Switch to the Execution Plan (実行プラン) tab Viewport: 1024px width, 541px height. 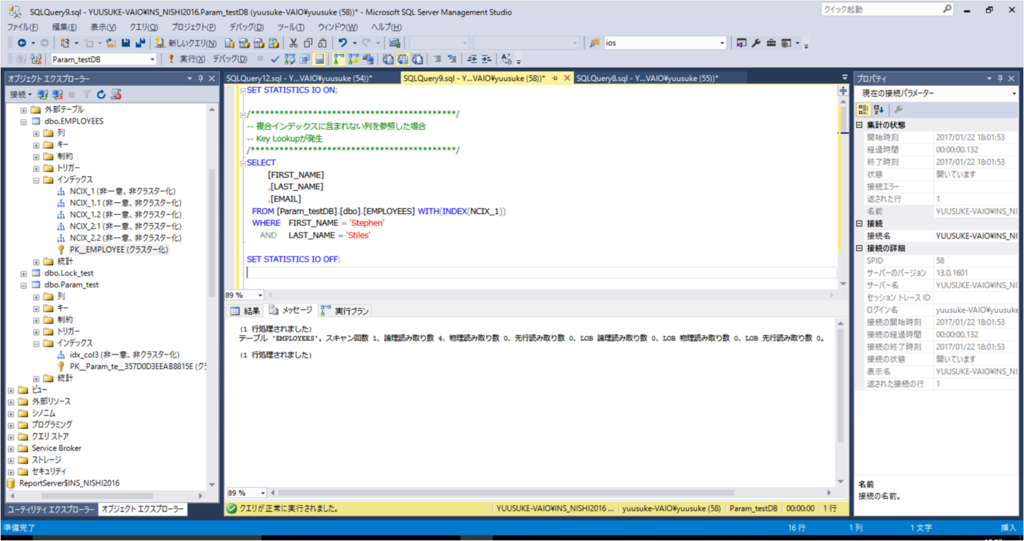[x=345, y=311]
